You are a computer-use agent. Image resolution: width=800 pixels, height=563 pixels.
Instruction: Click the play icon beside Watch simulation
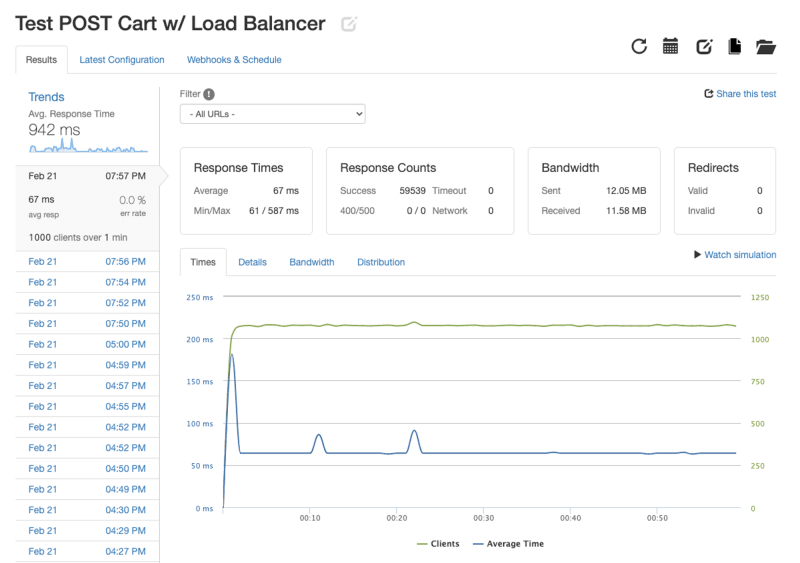pyautogui.click(x=697, y=254)
